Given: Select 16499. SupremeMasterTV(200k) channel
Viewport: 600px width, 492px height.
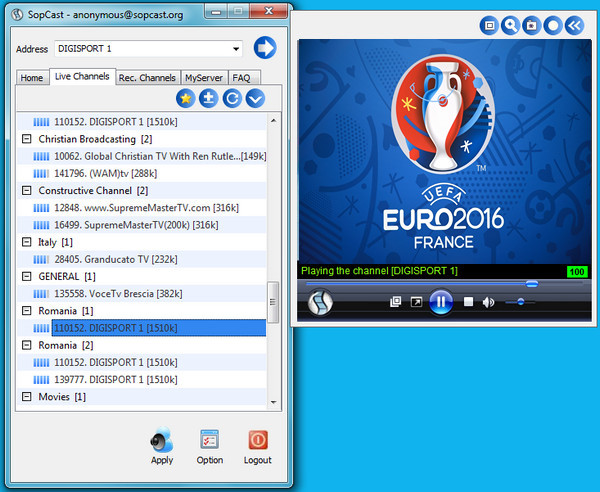Looking at the screenshot, I should (x=142, y=225).
